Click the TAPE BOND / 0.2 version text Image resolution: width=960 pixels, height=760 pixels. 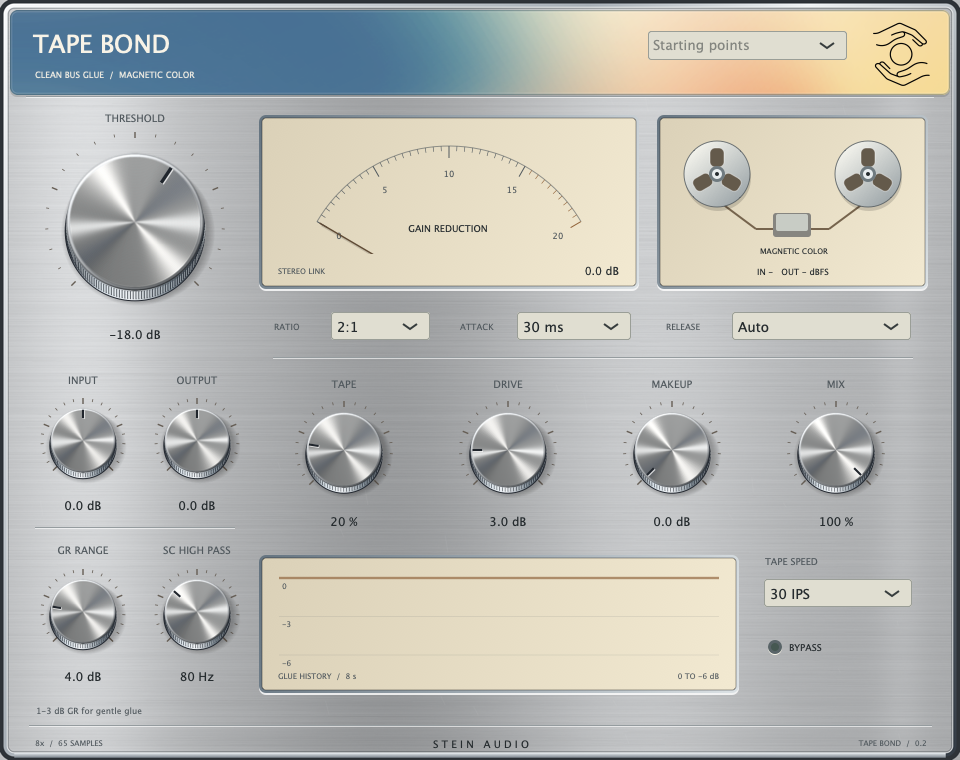click(892, 743)
